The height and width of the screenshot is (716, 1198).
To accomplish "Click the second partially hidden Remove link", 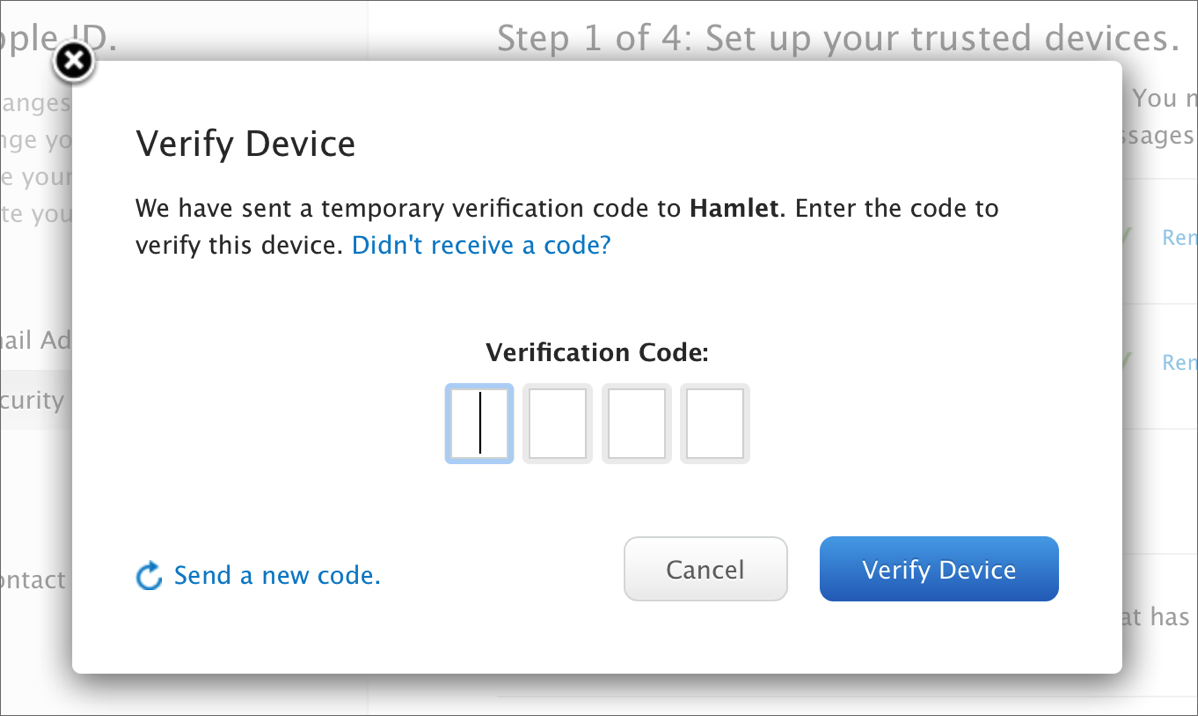I will [x=1179, y=362].
